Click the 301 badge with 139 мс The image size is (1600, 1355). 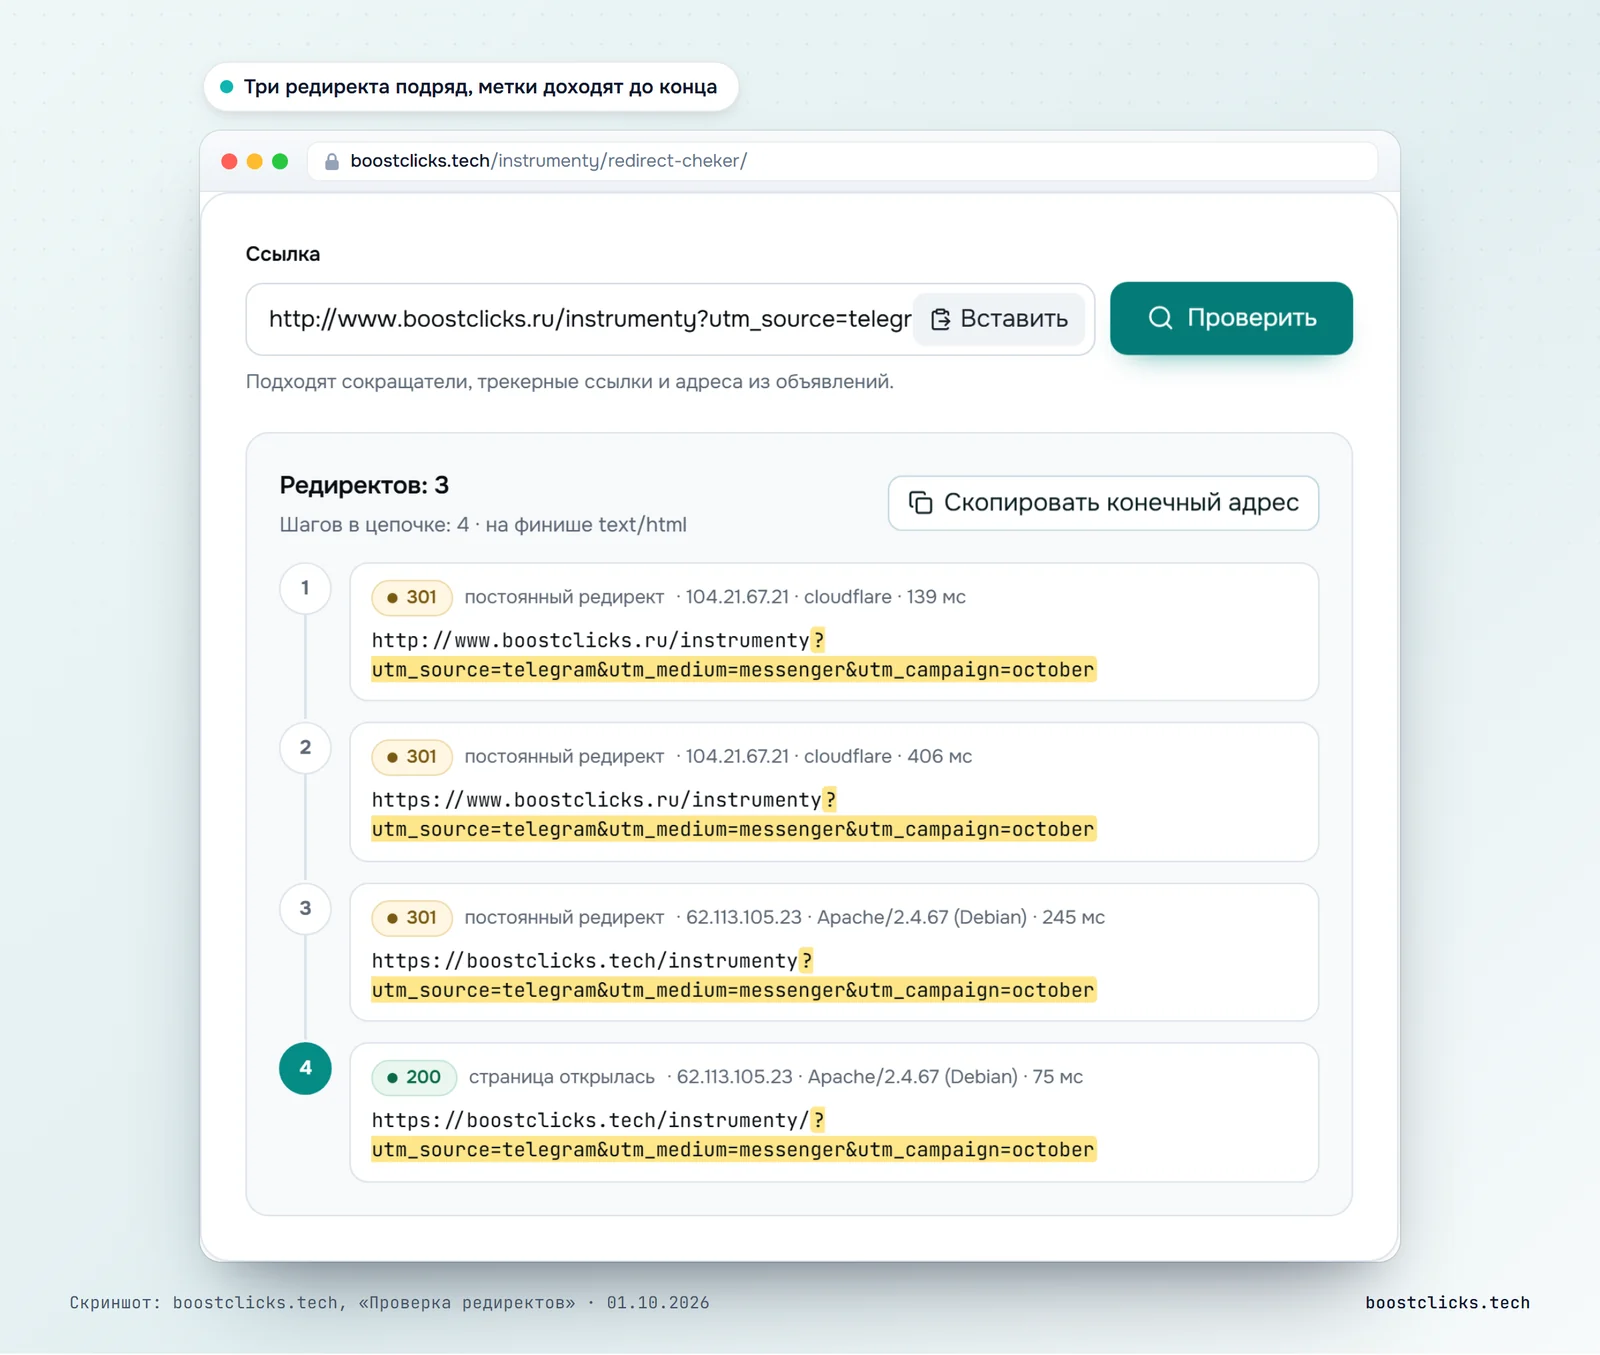click(x=412, y=597)
